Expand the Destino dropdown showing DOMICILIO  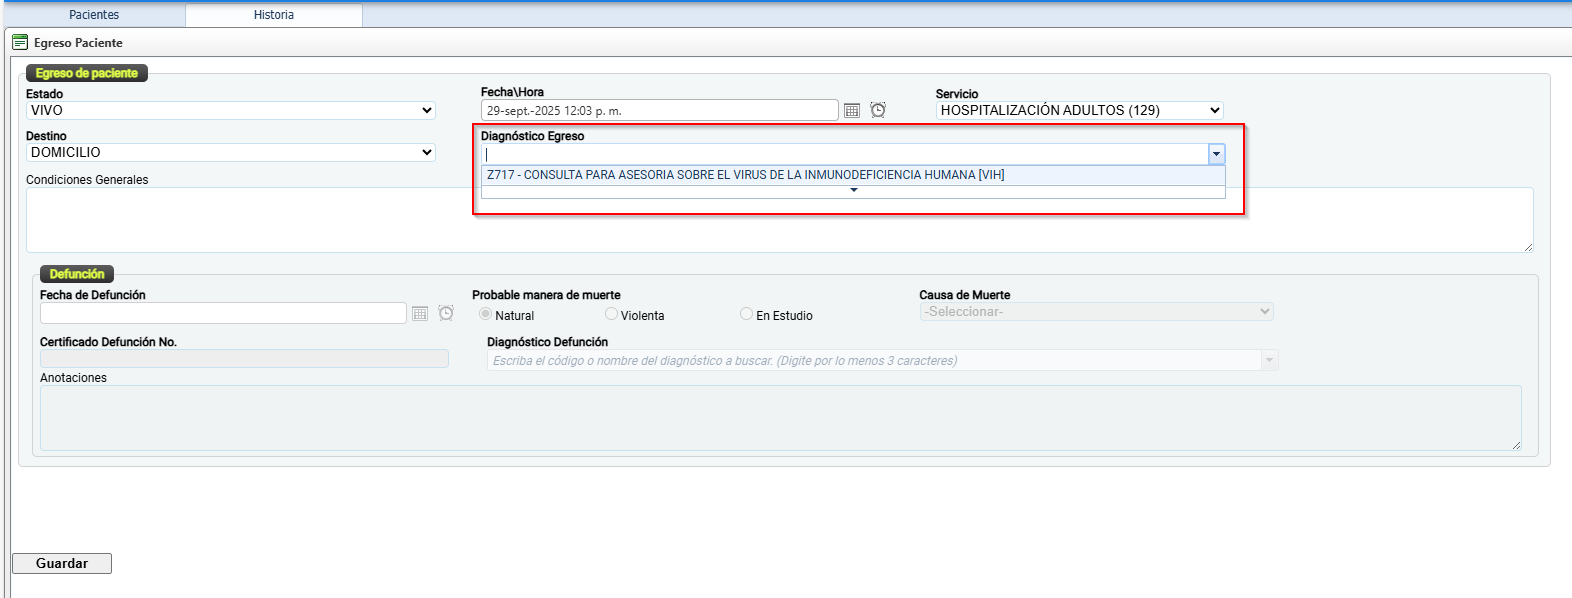(230, 153)
